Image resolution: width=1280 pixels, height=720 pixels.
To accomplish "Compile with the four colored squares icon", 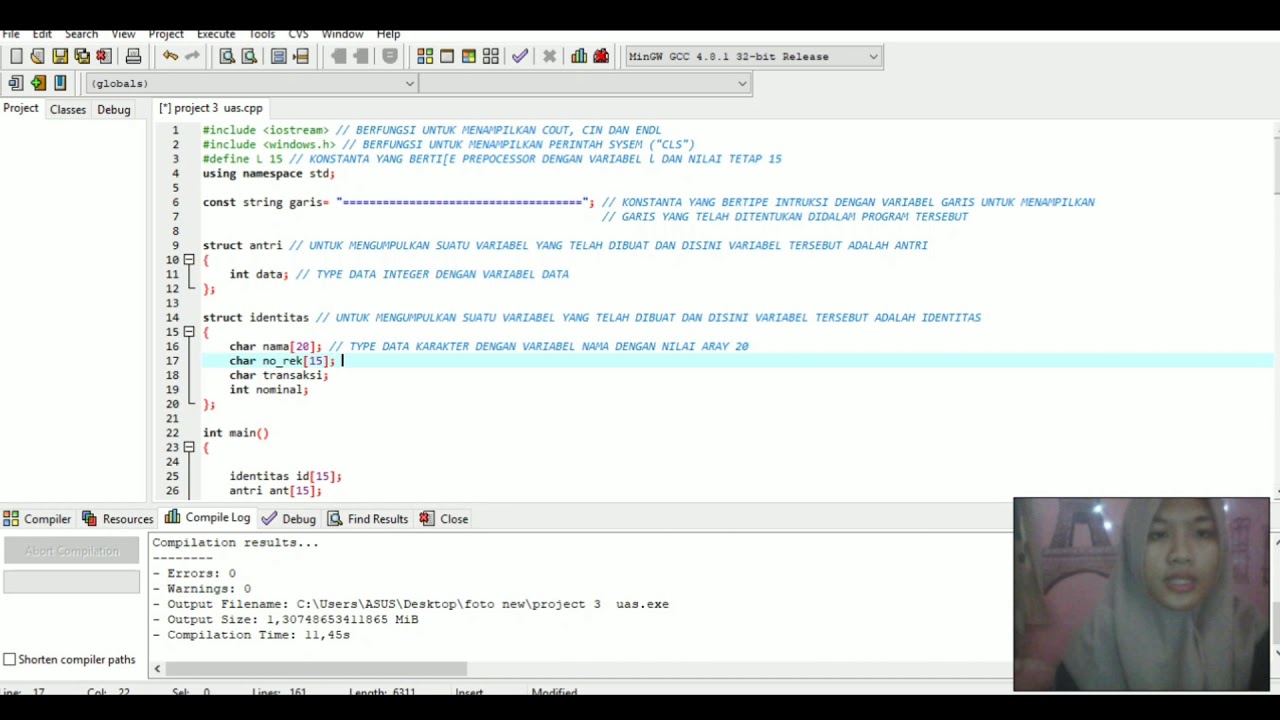I will pyautogui.click(x=425, y=57).
